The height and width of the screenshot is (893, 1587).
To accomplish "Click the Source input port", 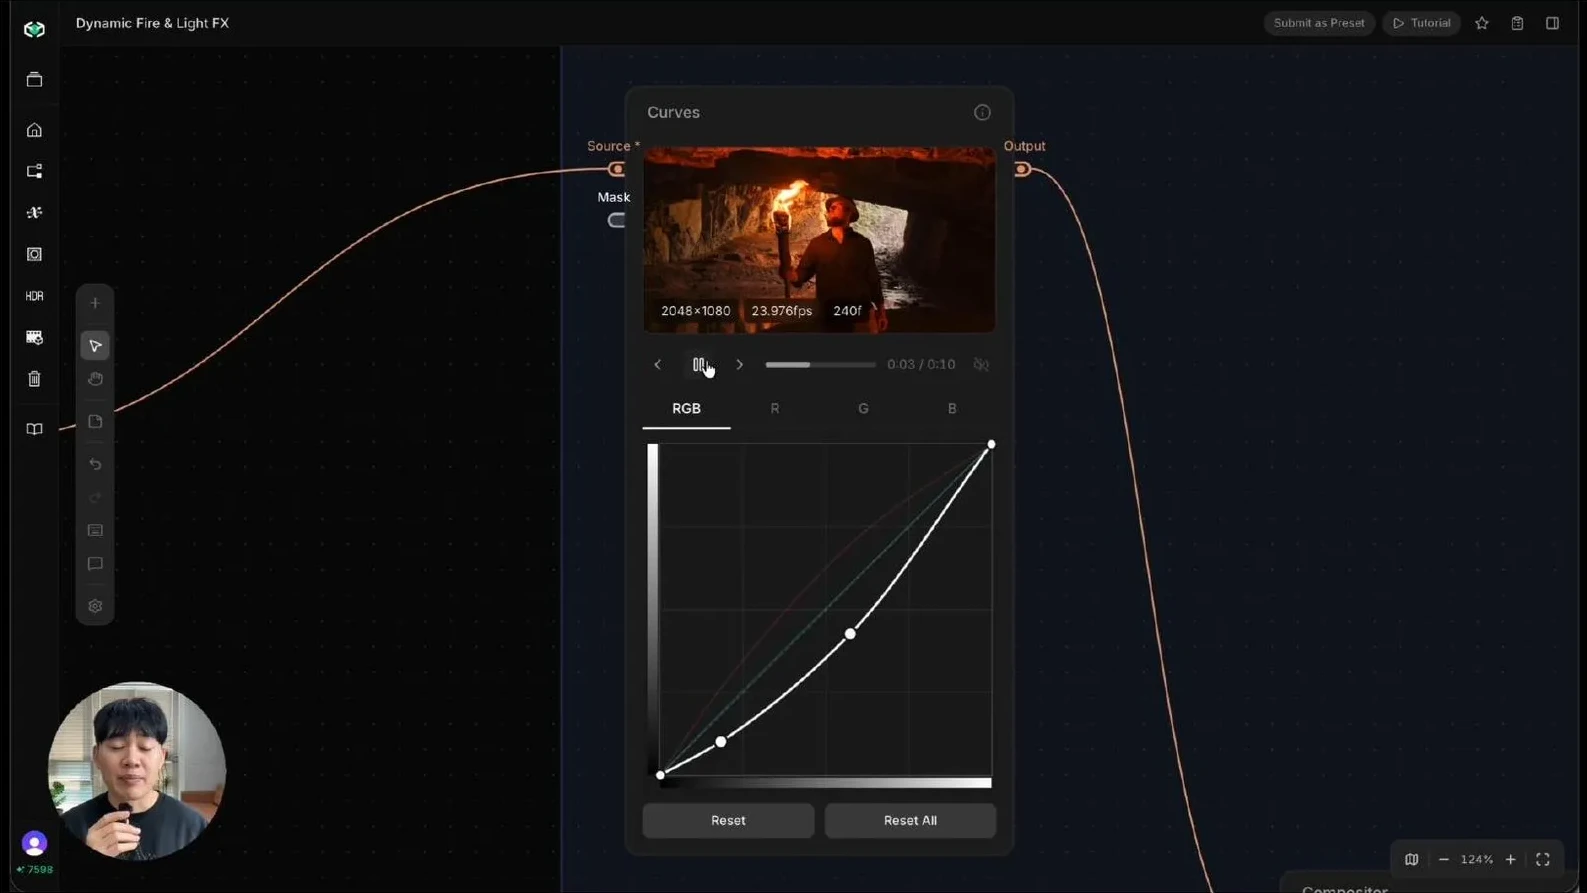I will 617,169.
